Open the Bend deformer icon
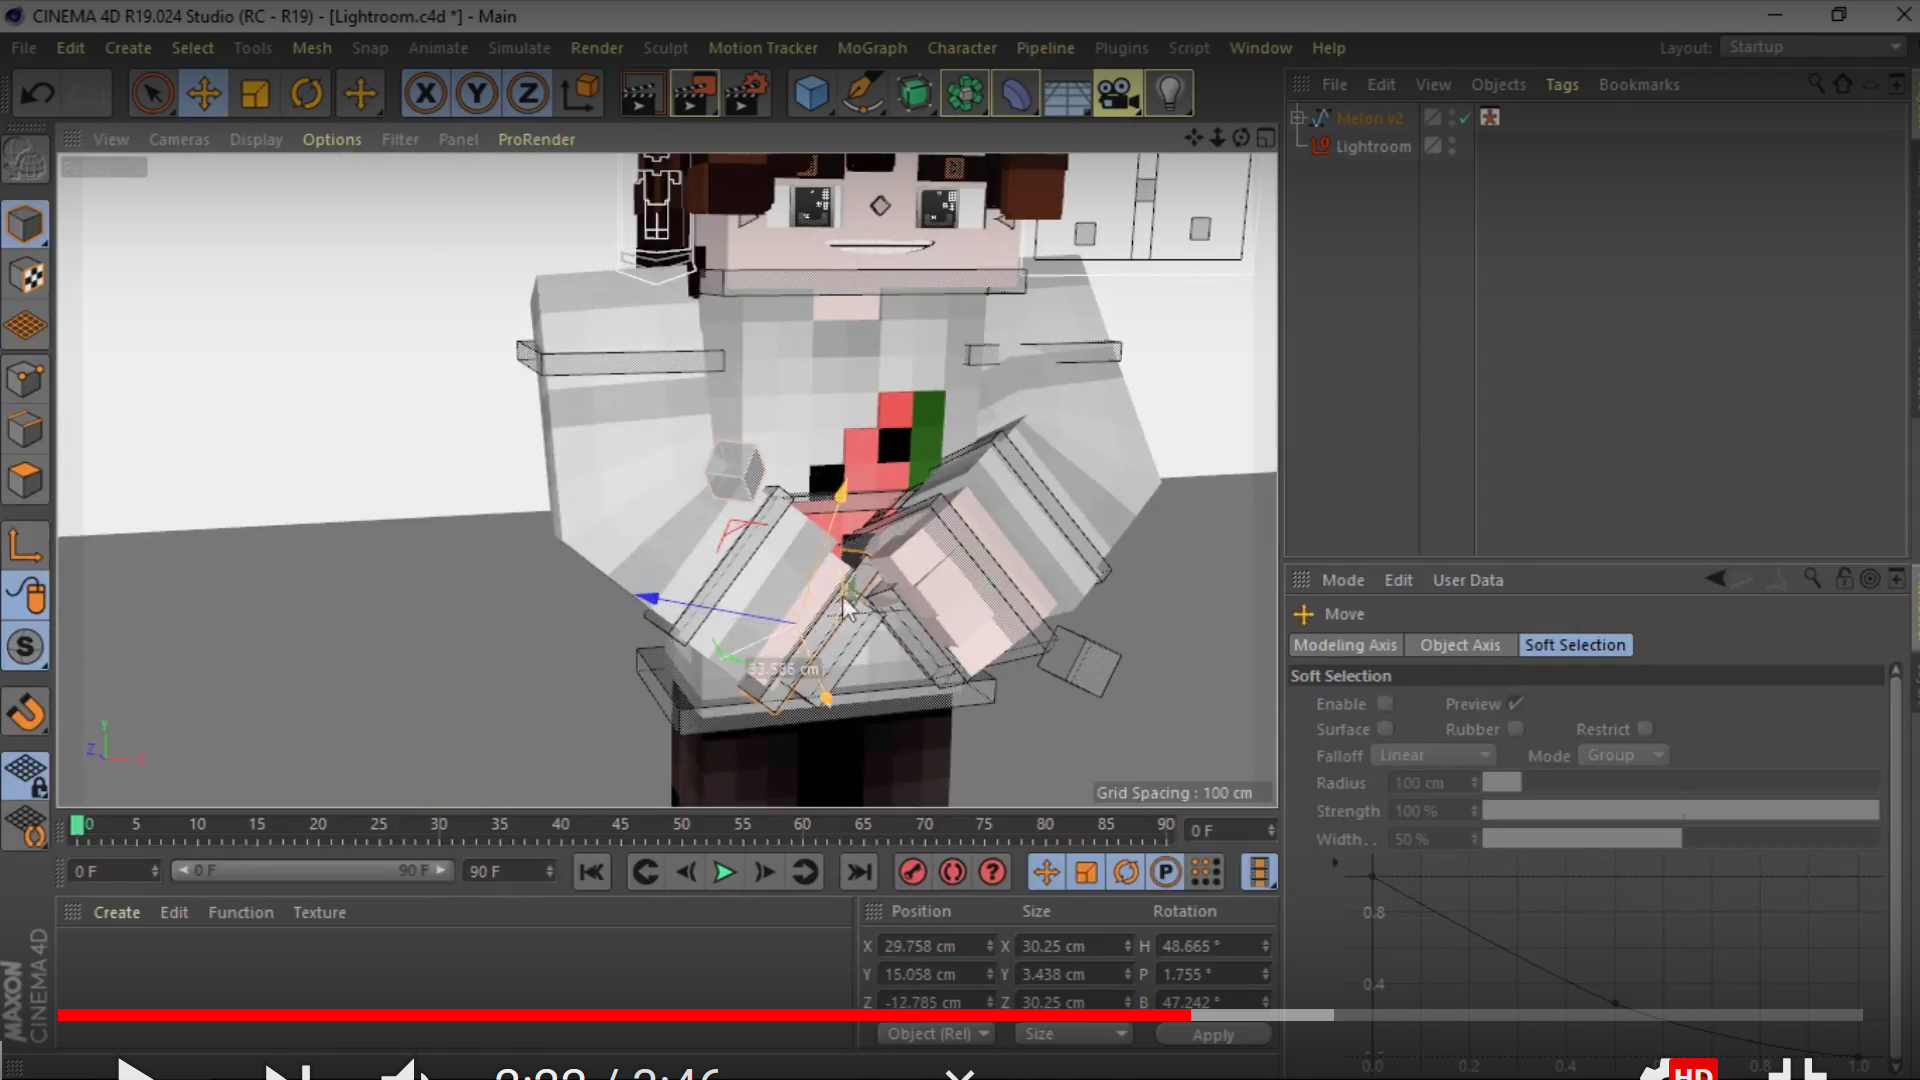 [x=1016, y=94]
